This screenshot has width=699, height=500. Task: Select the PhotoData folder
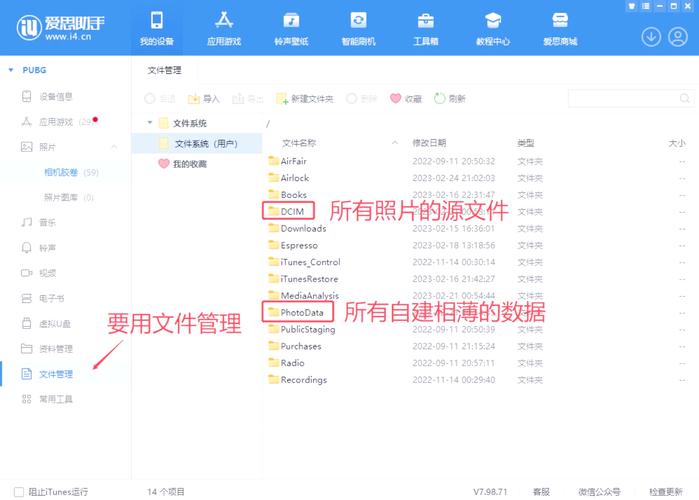pos(296,312)
